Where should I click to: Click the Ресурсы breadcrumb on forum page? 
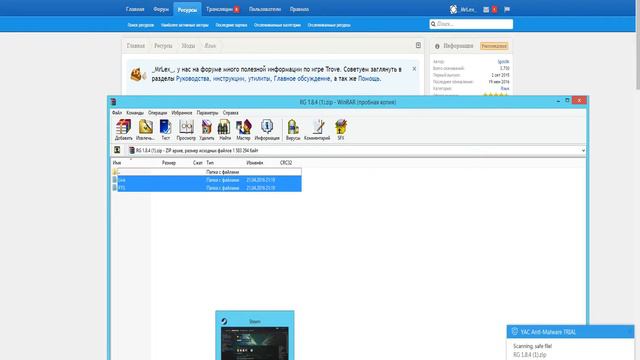163,46
